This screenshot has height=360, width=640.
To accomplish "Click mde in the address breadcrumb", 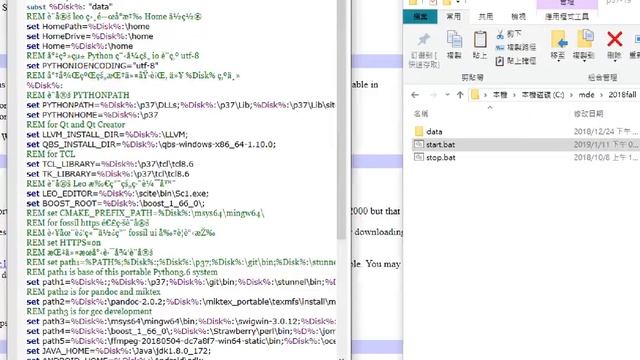I will [x=587, y=95].
